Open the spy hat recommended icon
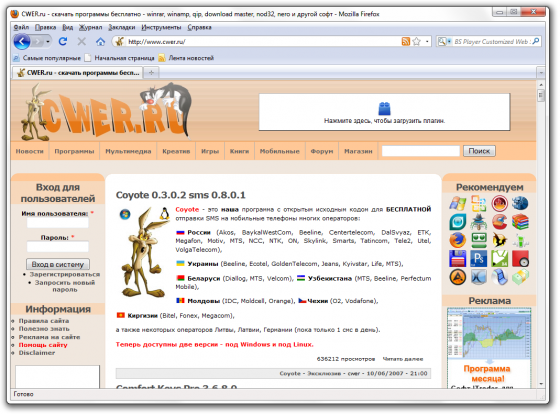Viewport: 560px width, 414px height. pyautogui.click(x=479, y=222)
